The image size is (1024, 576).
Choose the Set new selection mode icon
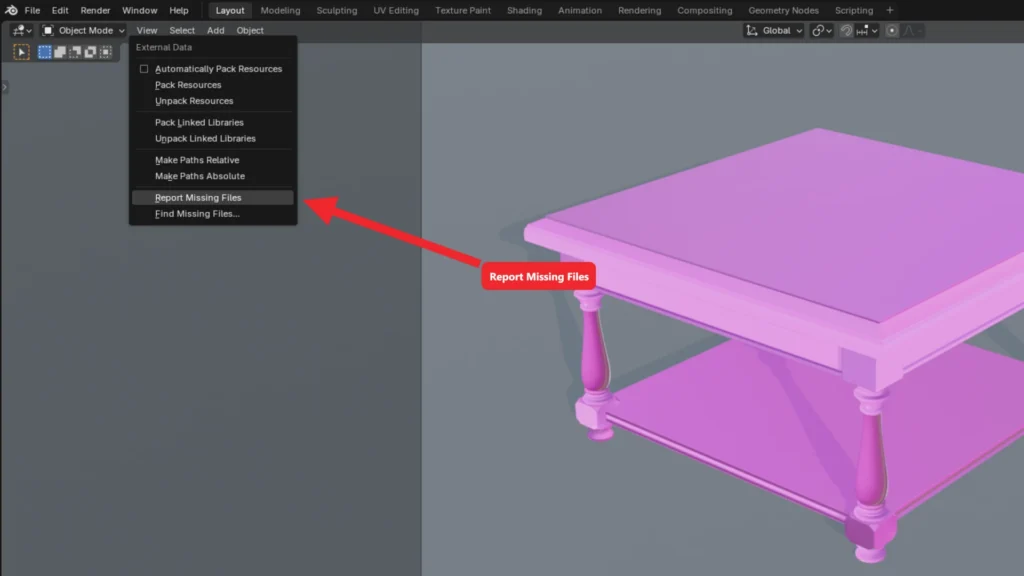pos(44,52)
